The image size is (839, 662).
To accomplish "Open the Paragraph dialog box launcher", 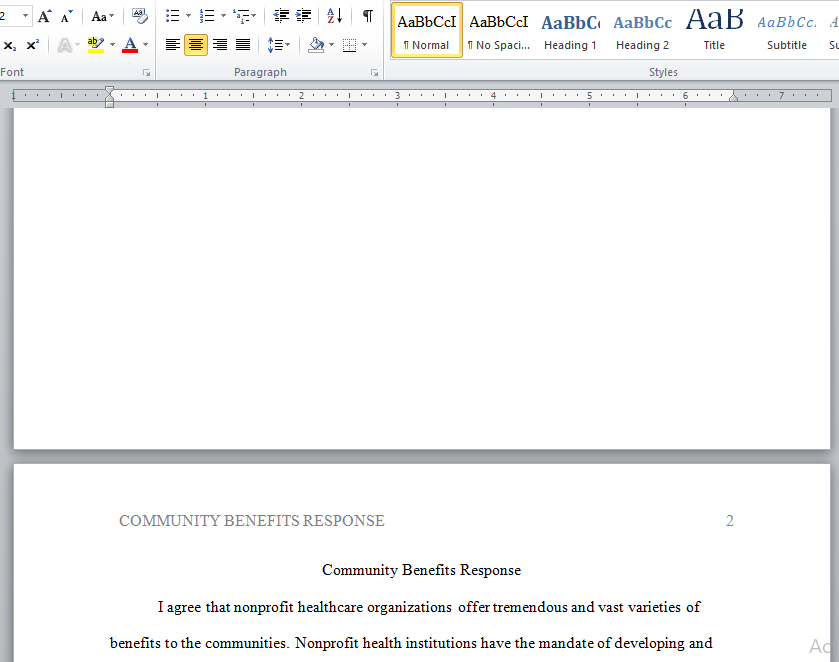I will (375, 73).
